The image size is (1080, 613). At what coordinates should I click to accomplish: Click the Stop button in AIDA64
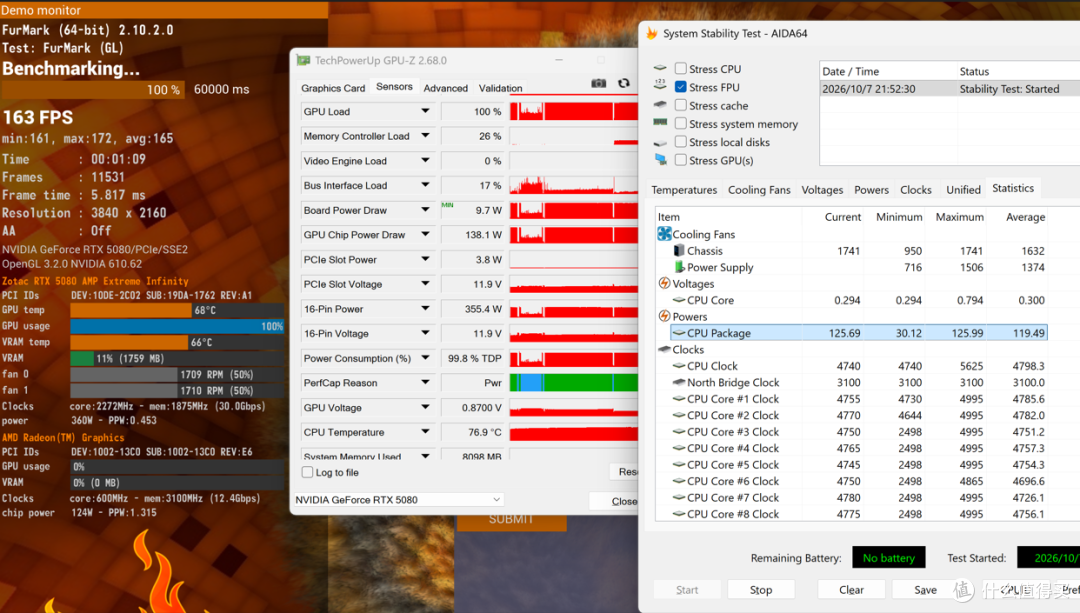point(760,590)
